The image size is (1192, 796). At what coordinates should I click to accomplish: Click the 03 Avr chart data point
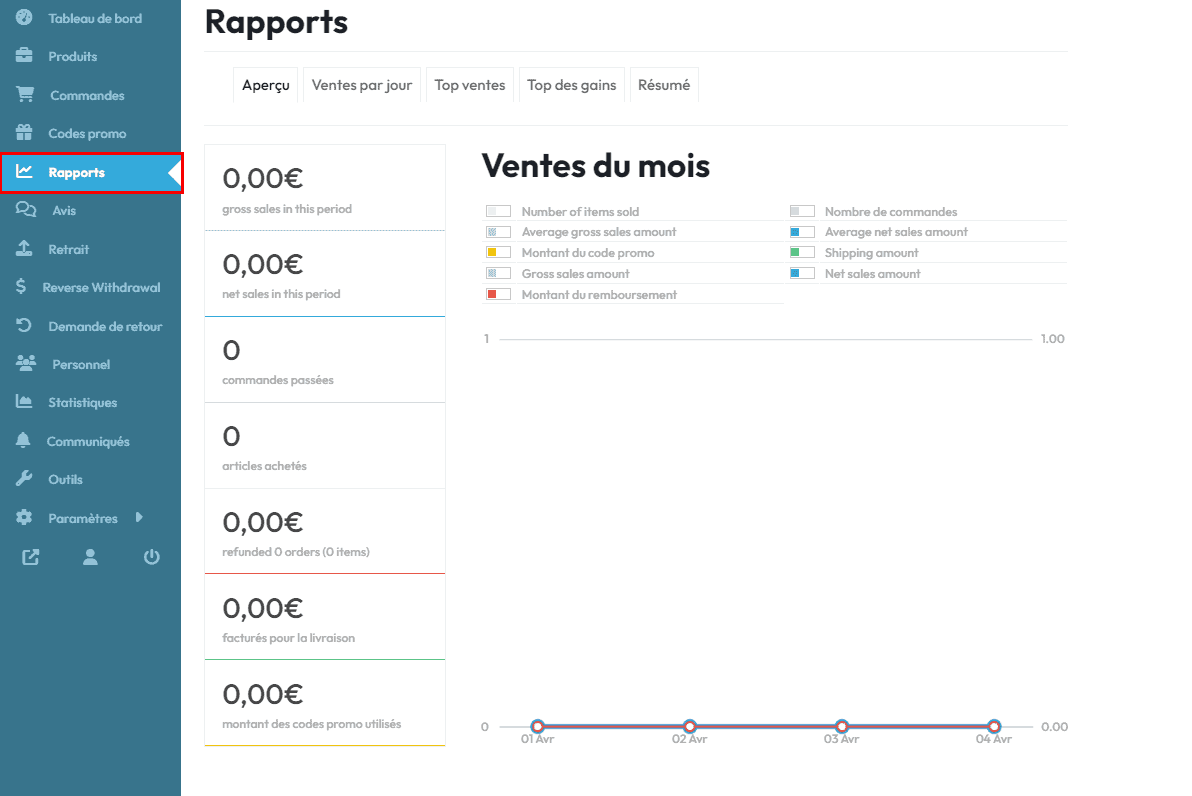coord(842,726)
